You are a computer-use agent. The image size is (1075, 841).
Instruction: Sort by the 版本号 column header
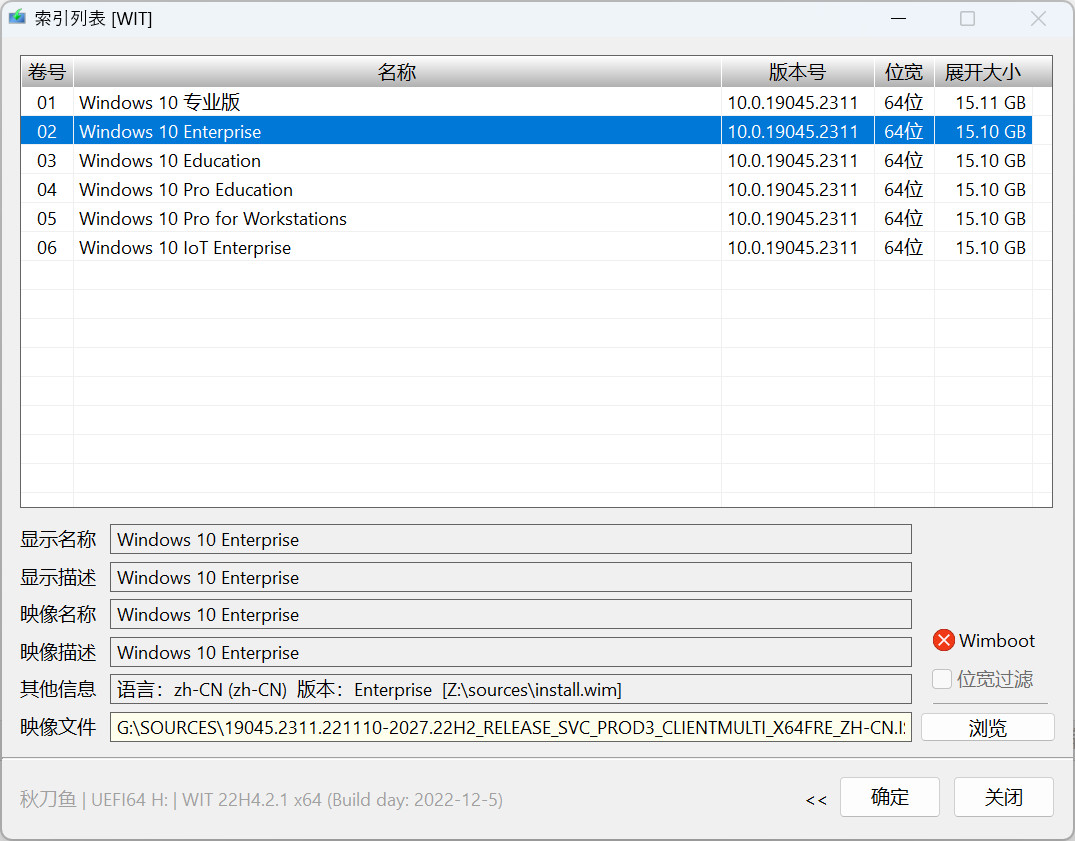[797, 72]
